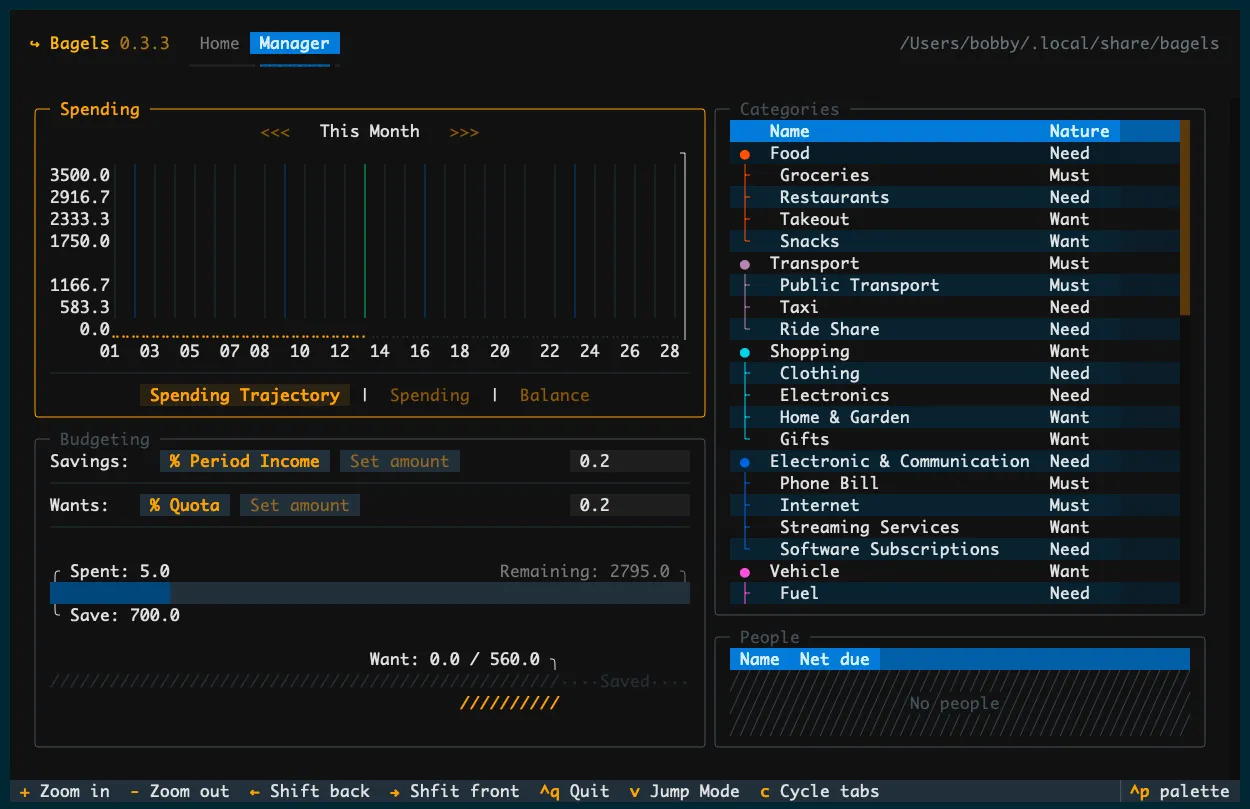Click the orange Food category dot
This screenshot has width=1250, height=809.
click(745, 154)
